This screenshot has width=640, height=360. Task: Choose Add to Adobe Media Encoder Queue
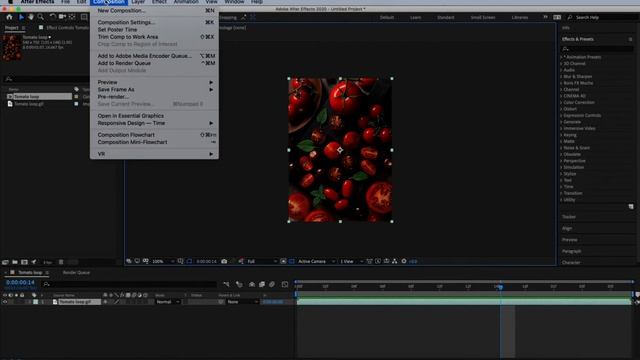coord(155,56)
